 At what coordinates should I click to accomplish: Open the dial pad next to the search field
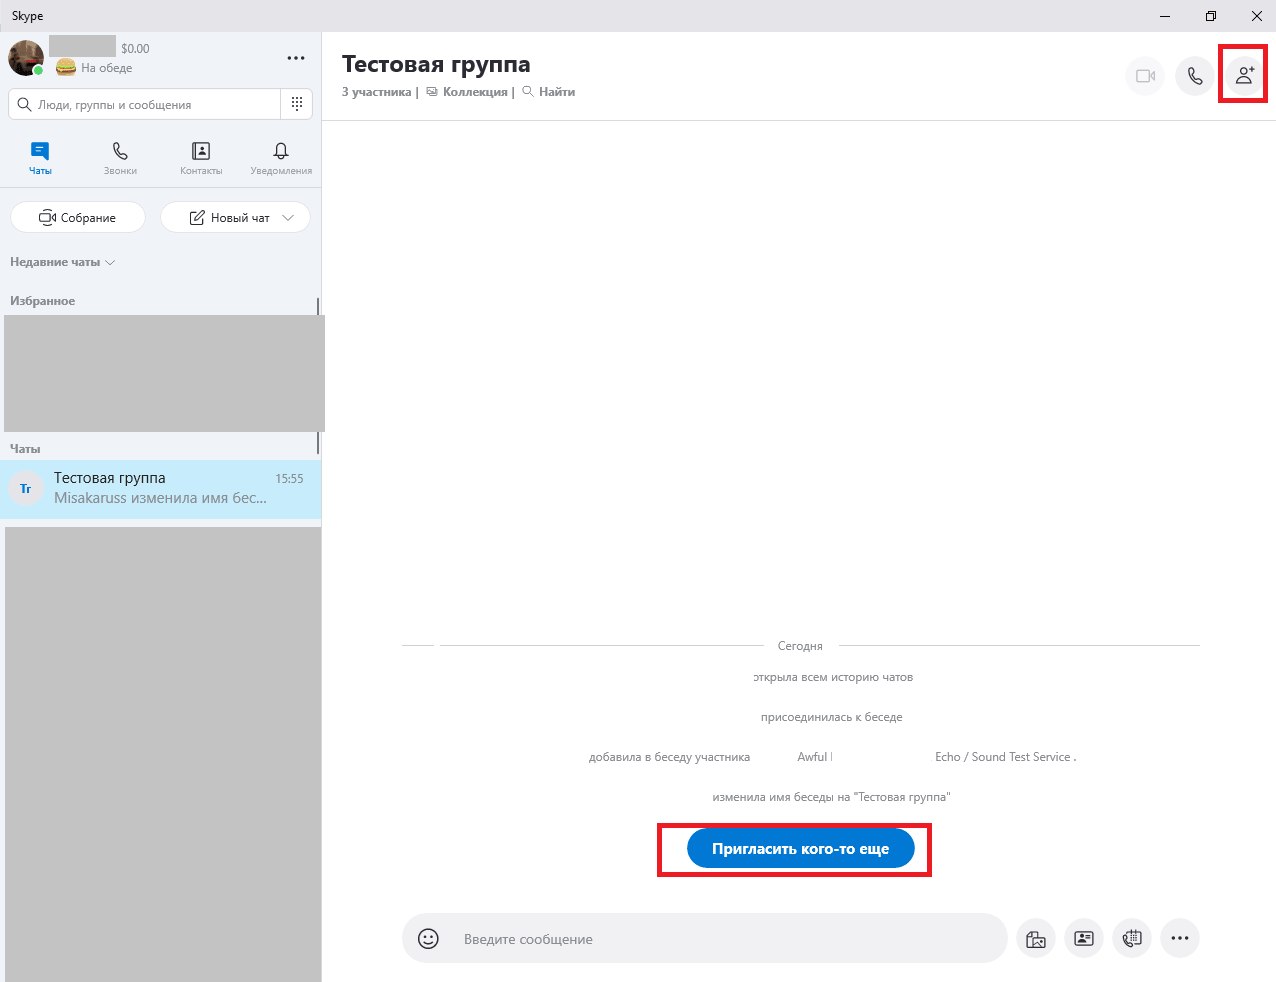[x=297, y=104]
